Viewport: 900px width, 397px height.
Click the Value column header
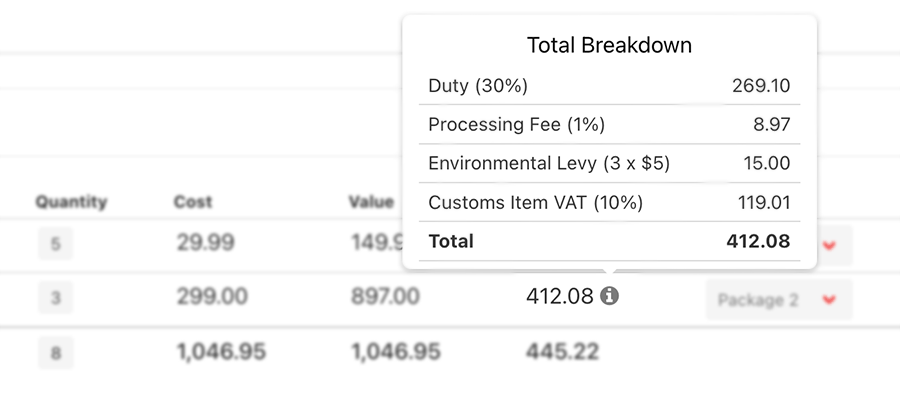pyautogui.click(x=371, y=202)
